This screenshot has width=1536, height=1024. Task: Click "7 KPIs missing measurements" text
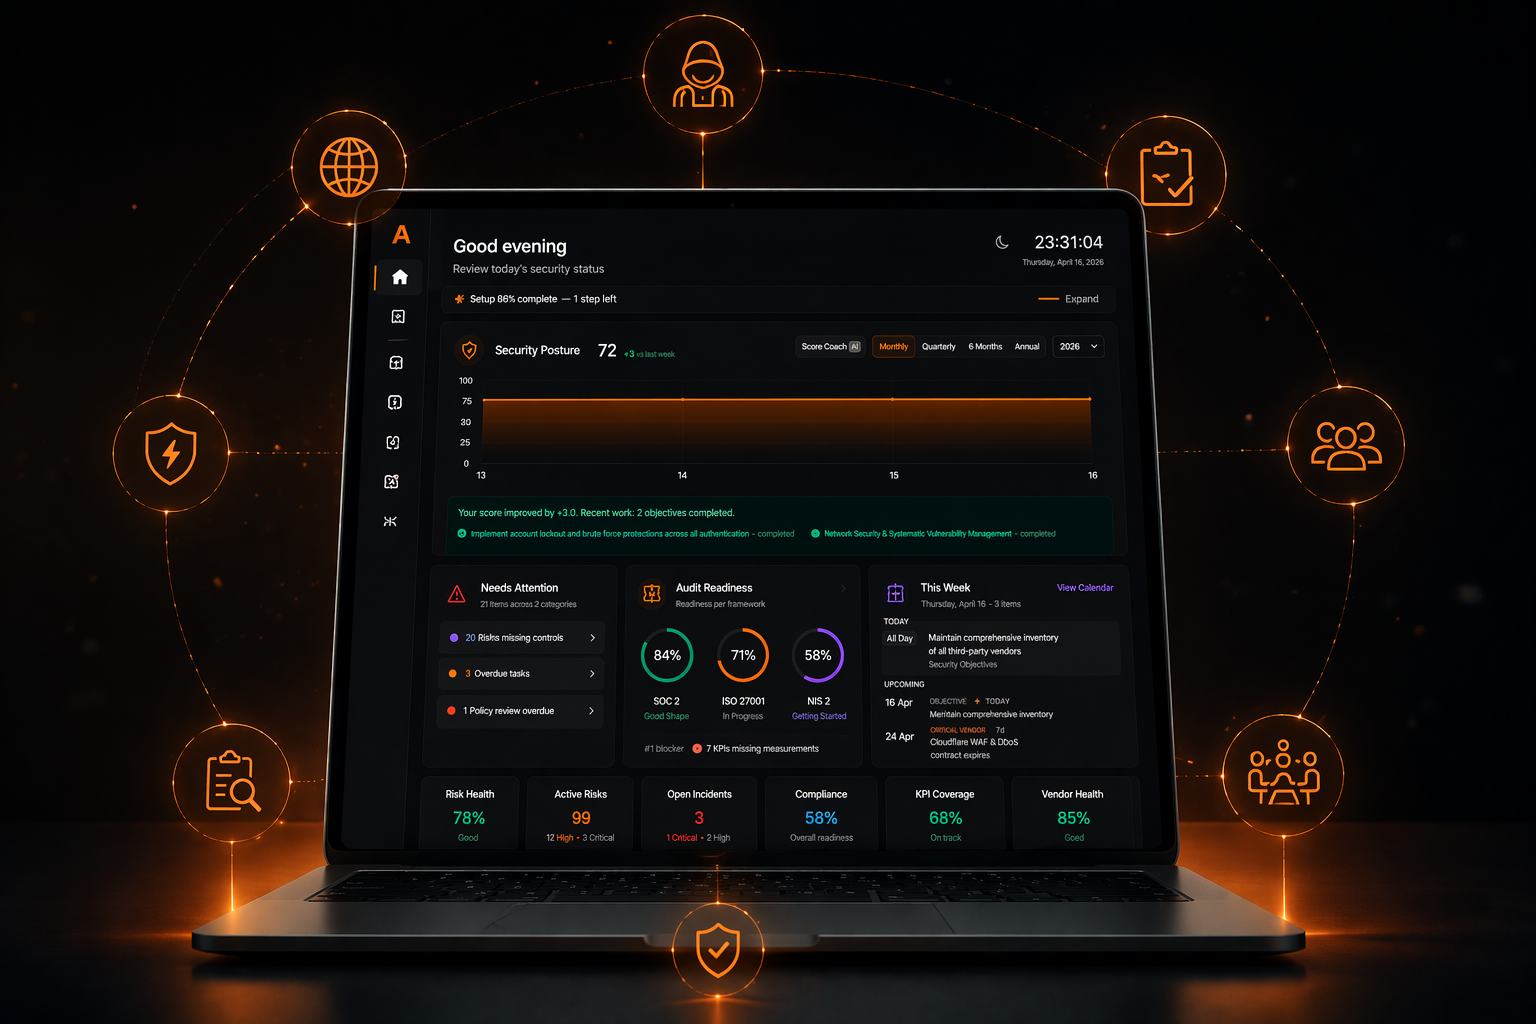pos(762,749)
